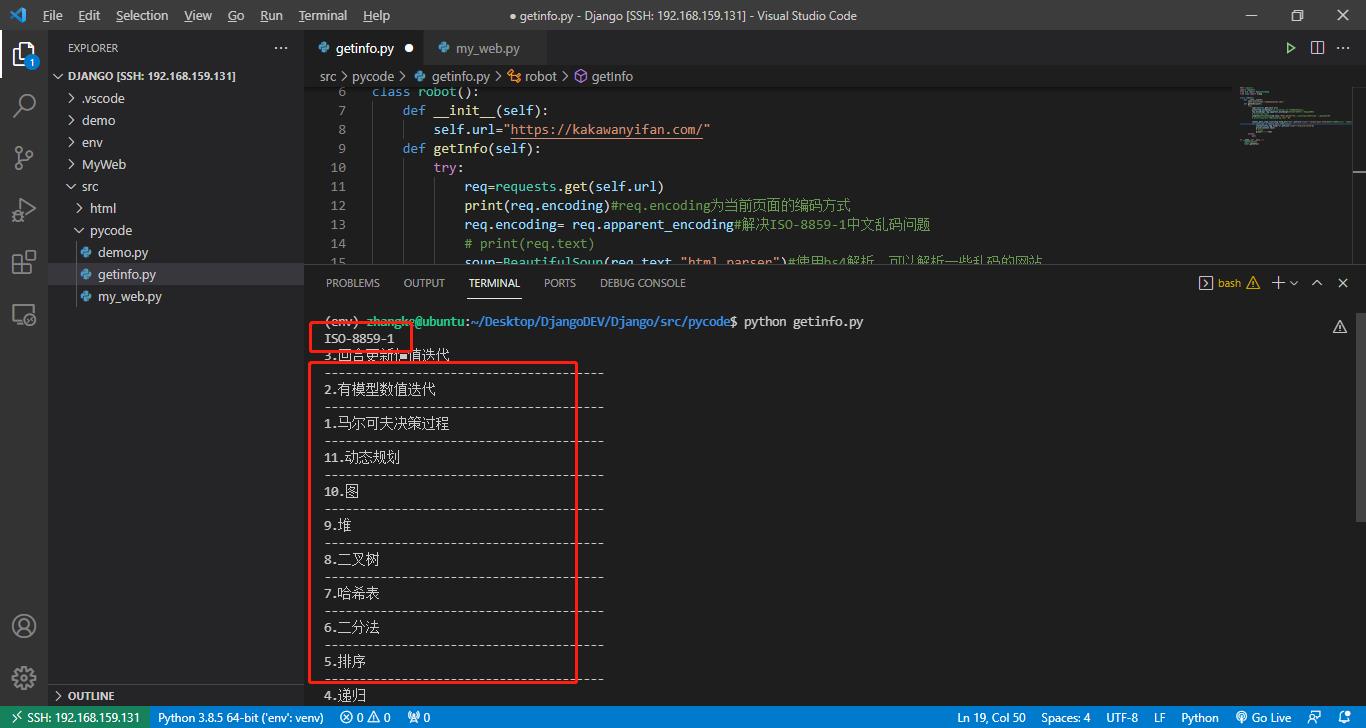Click the bash terminal profile label
Image resolution: width=1366 pixels, height=728 pixels.
coord(1229,283)
